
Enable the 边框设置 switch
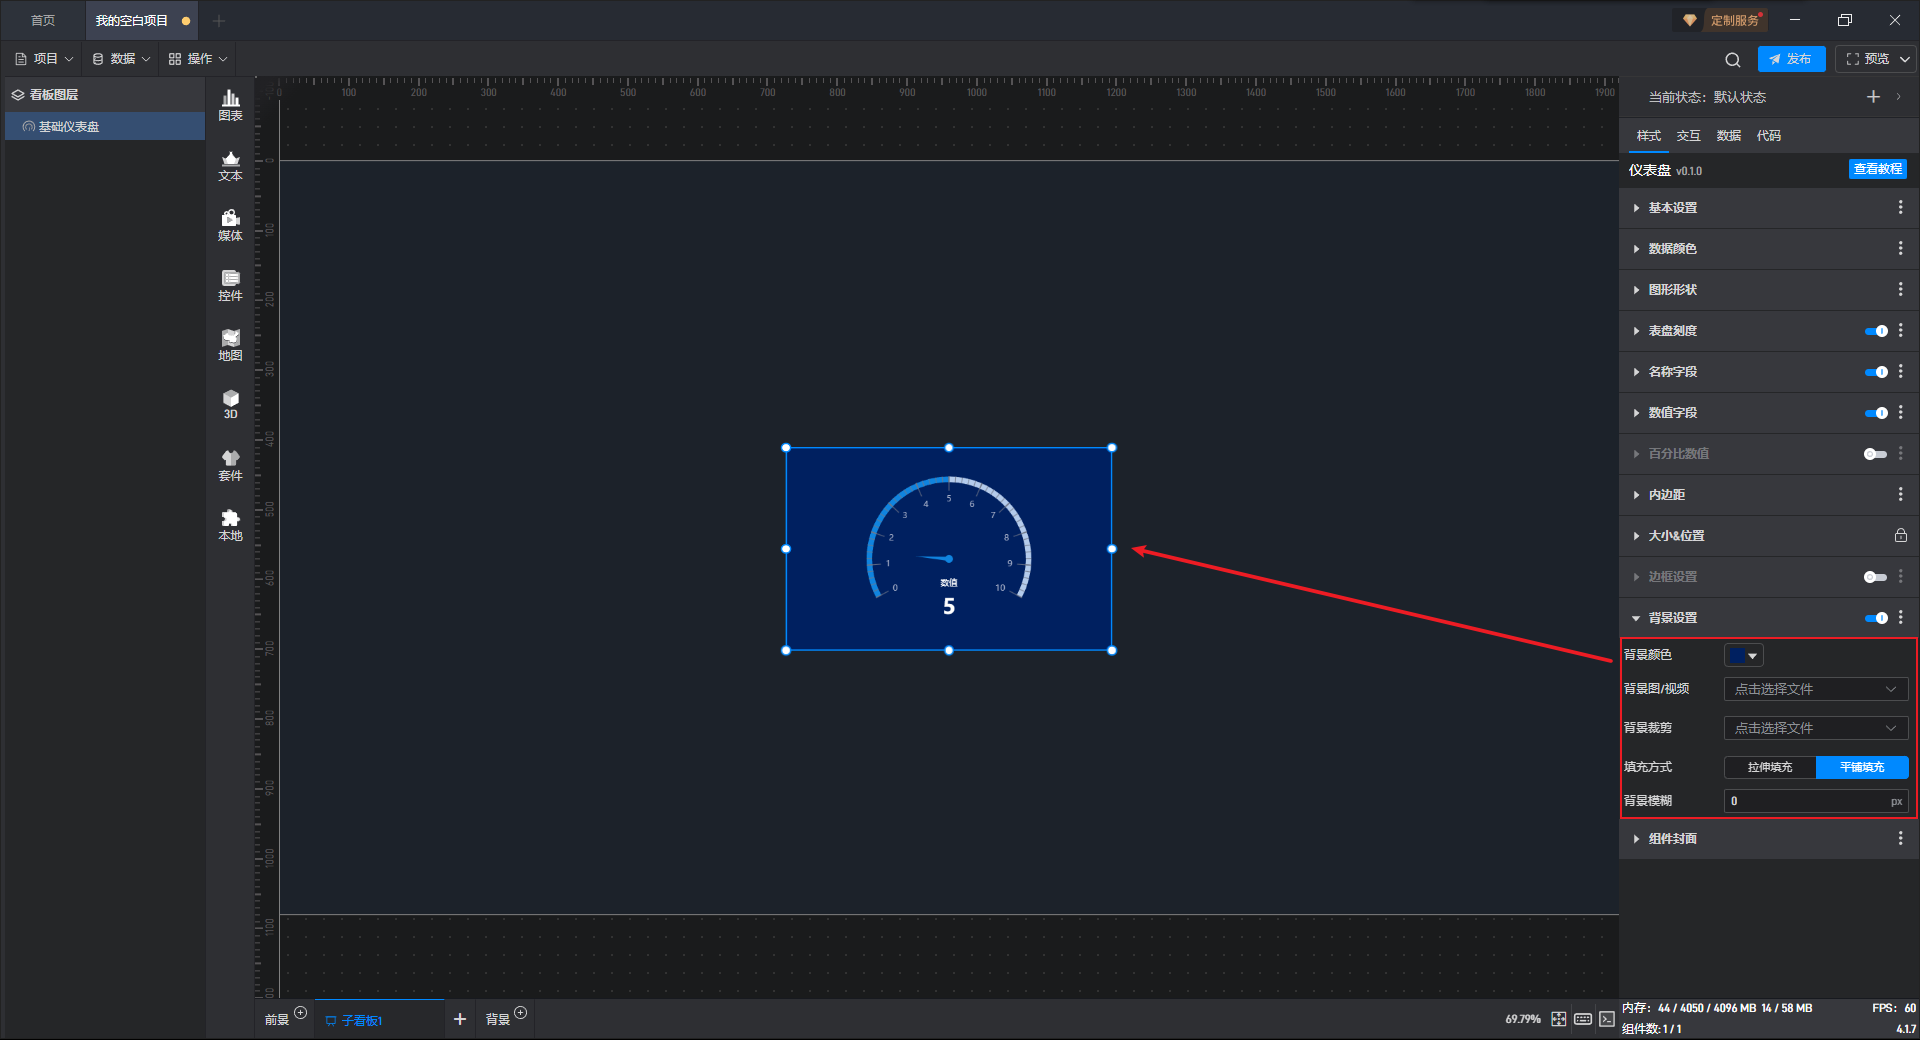point(1876,577)
